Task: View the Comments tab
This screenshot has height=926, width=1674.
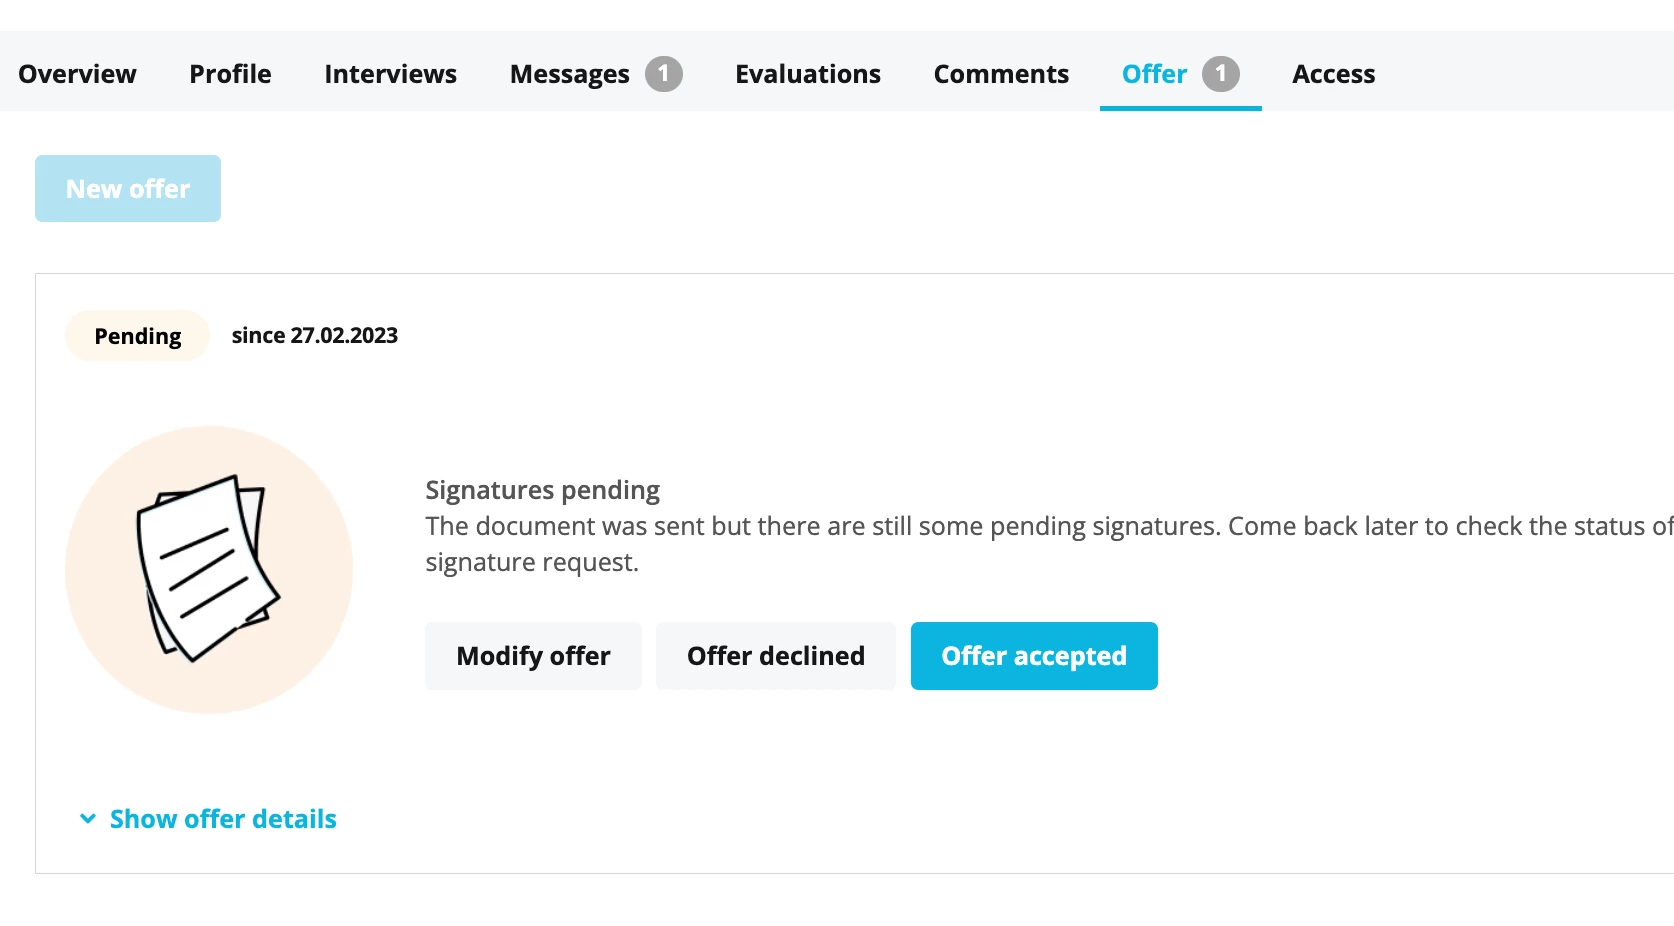Action: (1001, 74)
